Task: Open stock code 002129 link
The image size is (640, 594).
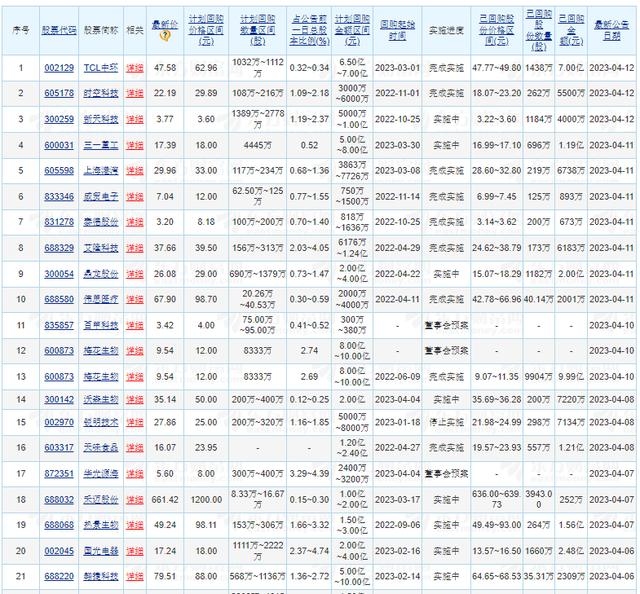Action: pyautogui.click(x=59, y=68)
